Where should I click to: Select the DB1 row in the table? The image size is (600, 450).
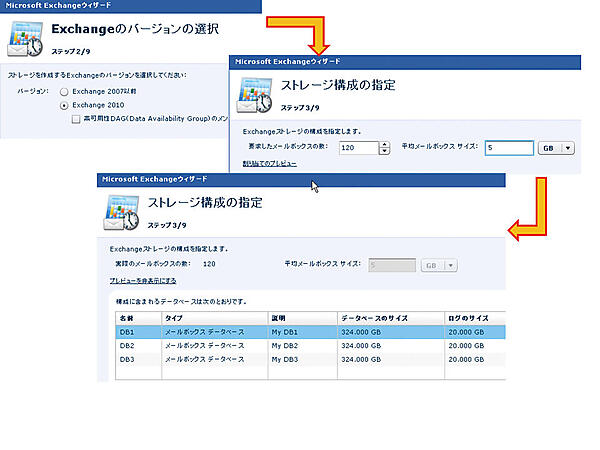coord(127,331)
